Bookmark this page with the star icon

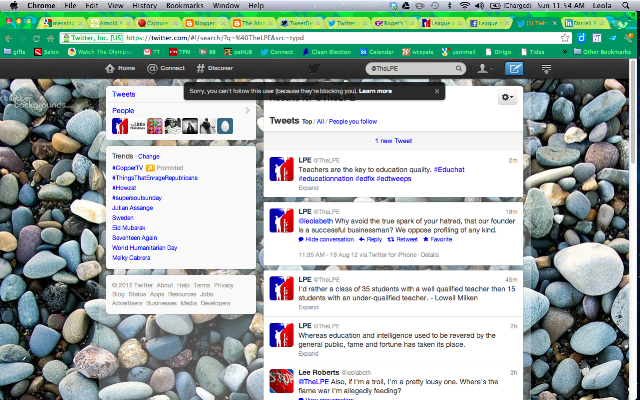pyautogui.click(x=565, y=38)
